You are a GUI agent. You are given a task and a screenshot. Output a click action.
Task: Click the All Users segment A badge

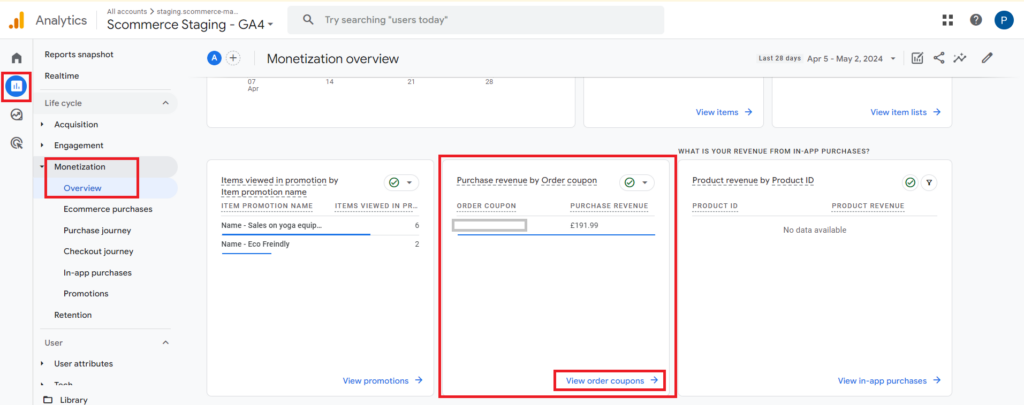[x=214, y=58]
